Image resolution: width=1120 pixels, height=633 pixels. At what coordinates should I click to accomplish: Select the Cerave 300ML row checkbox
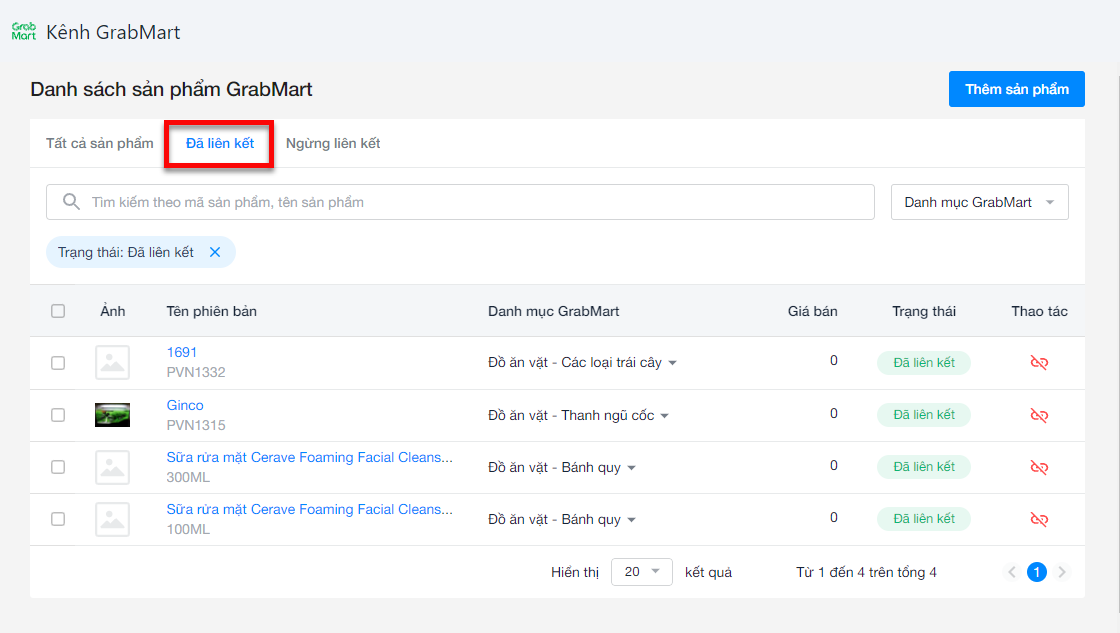tap(58, 467)
